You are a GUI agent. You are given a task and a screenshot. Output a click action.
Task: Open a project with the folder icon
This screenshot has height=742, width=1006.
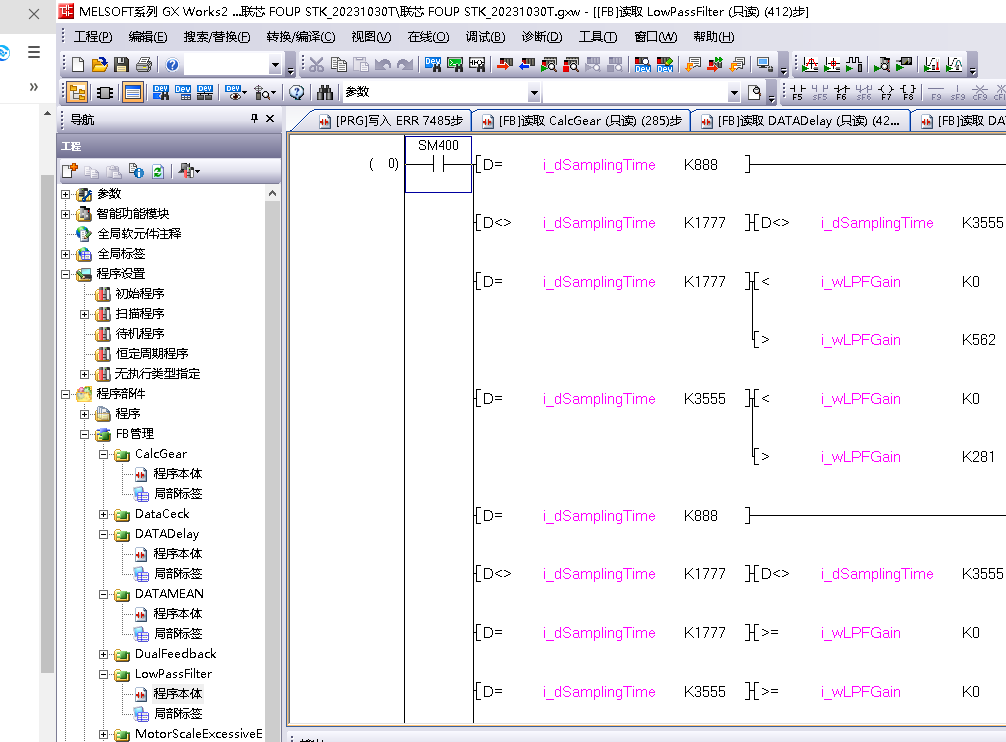click(99, 65)
